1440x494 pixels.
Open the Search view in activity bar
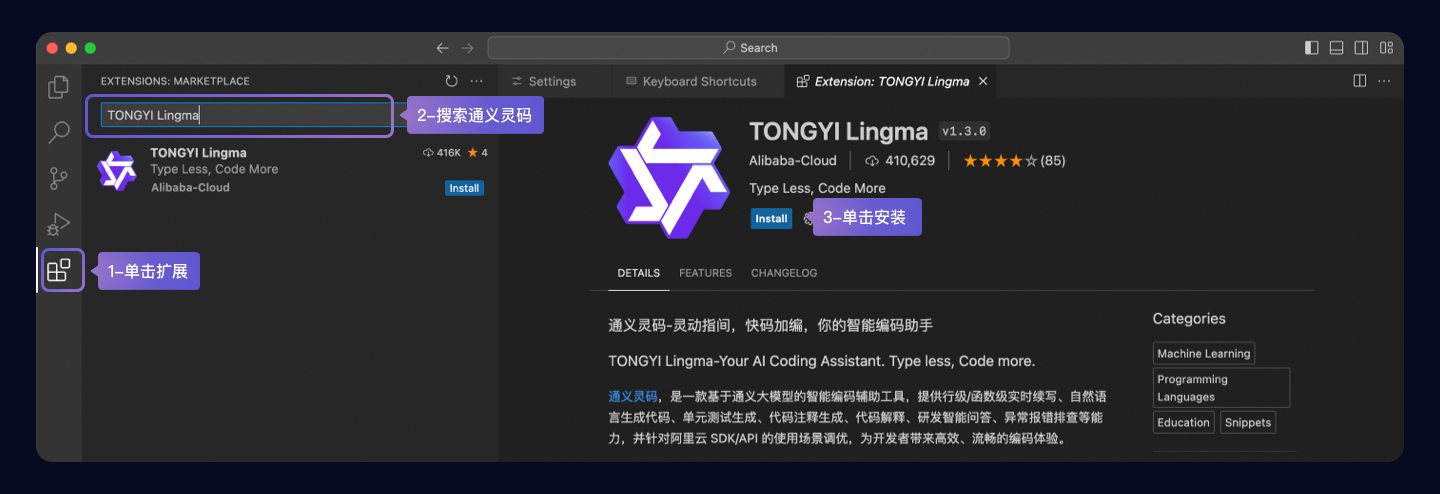coord(59,132)
